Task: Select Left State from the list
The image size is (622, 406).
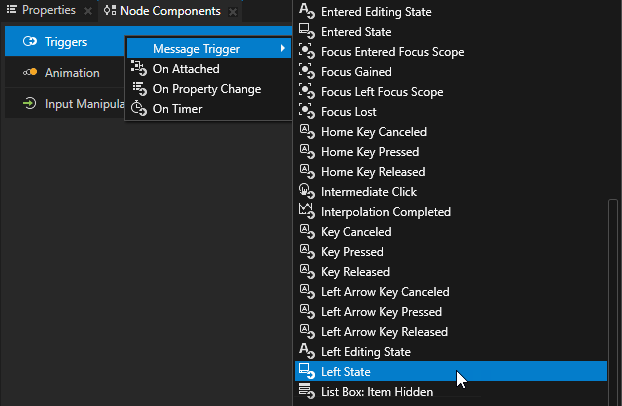Action: tap(346, 372)
